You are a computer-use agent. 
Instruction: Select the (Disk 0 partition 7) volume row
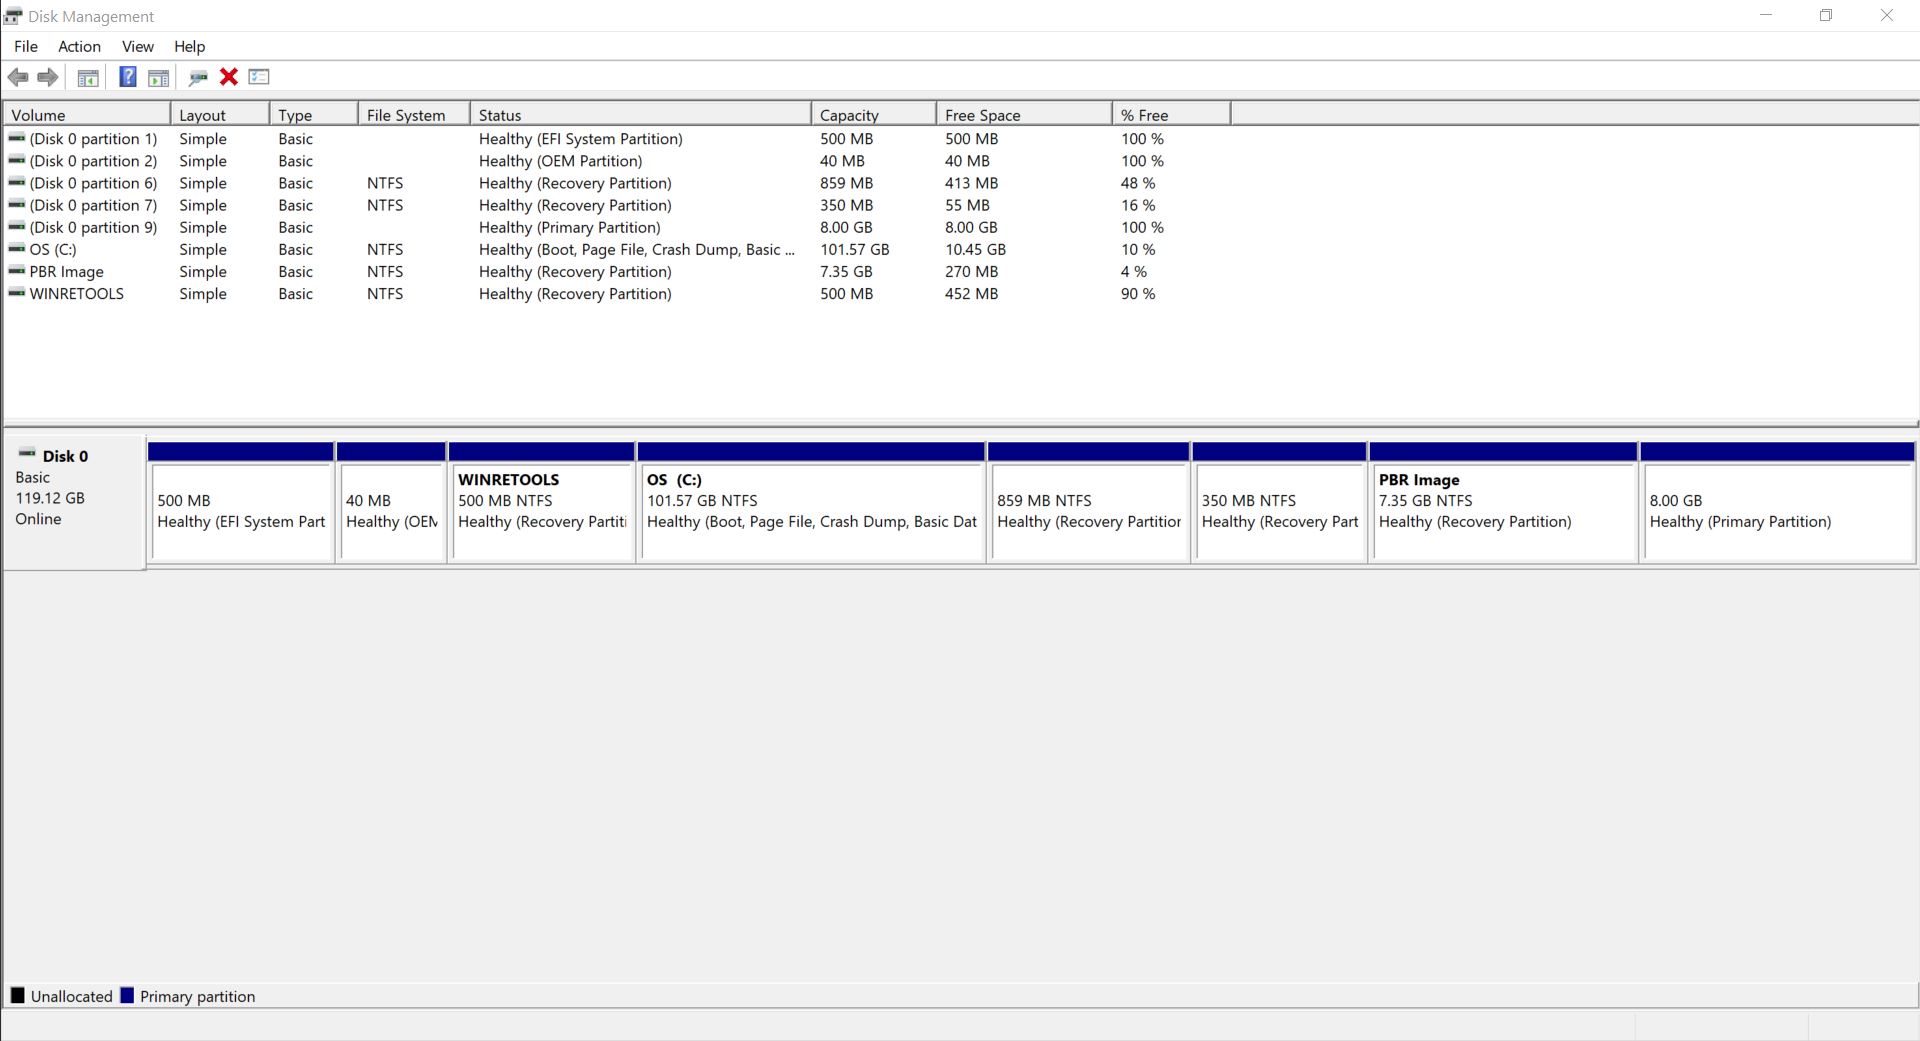click(x=617, y=205)
